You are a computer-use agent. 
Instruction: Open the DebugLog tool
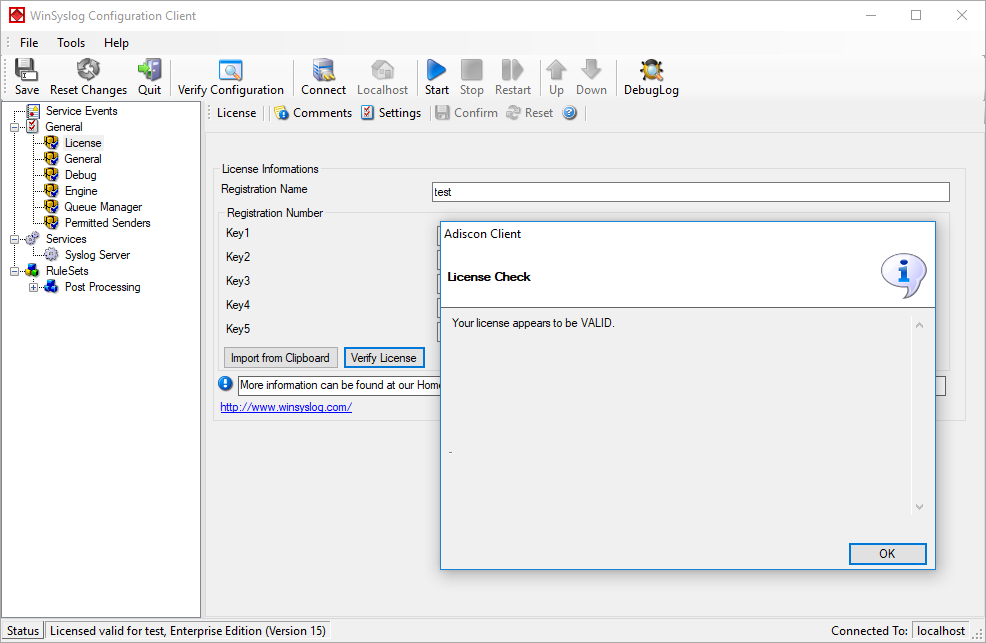pos(651,70)
